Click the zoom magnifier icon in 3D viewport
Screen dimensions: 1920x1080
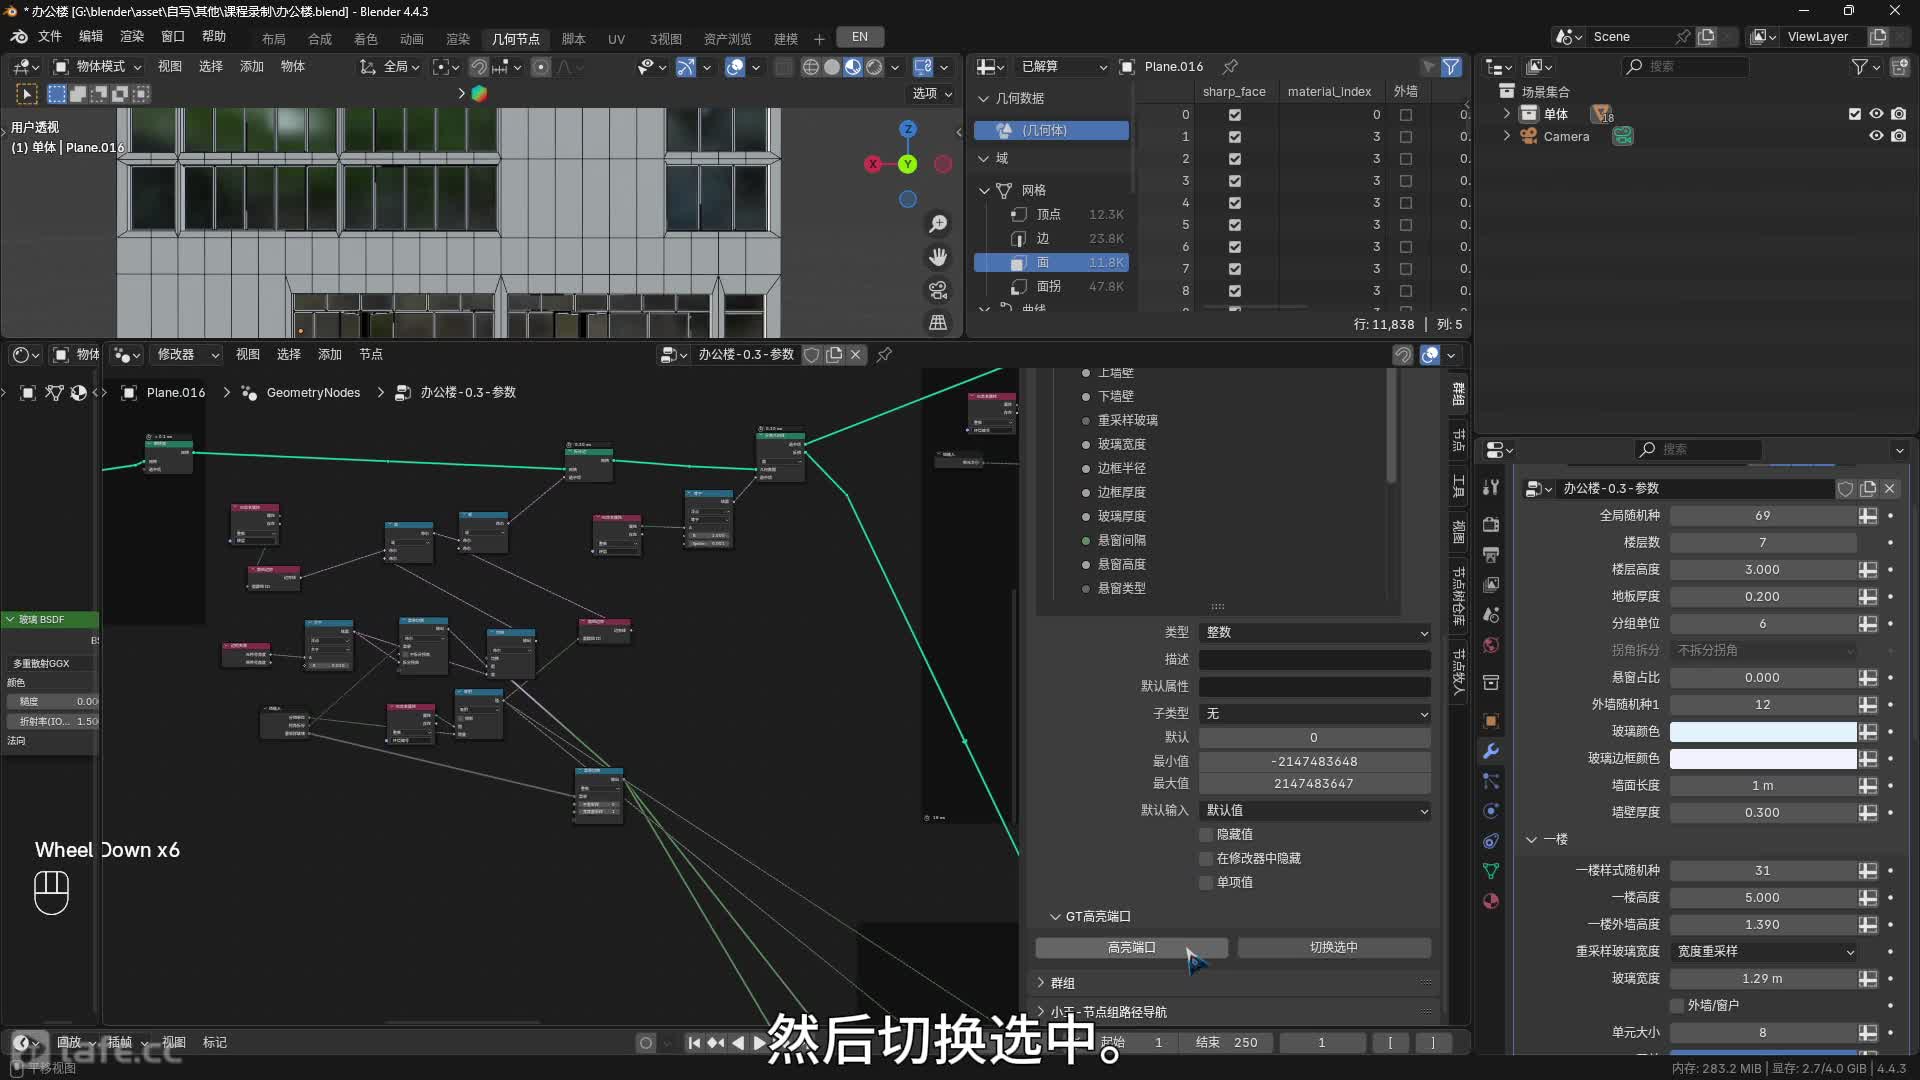pos(938,224)
